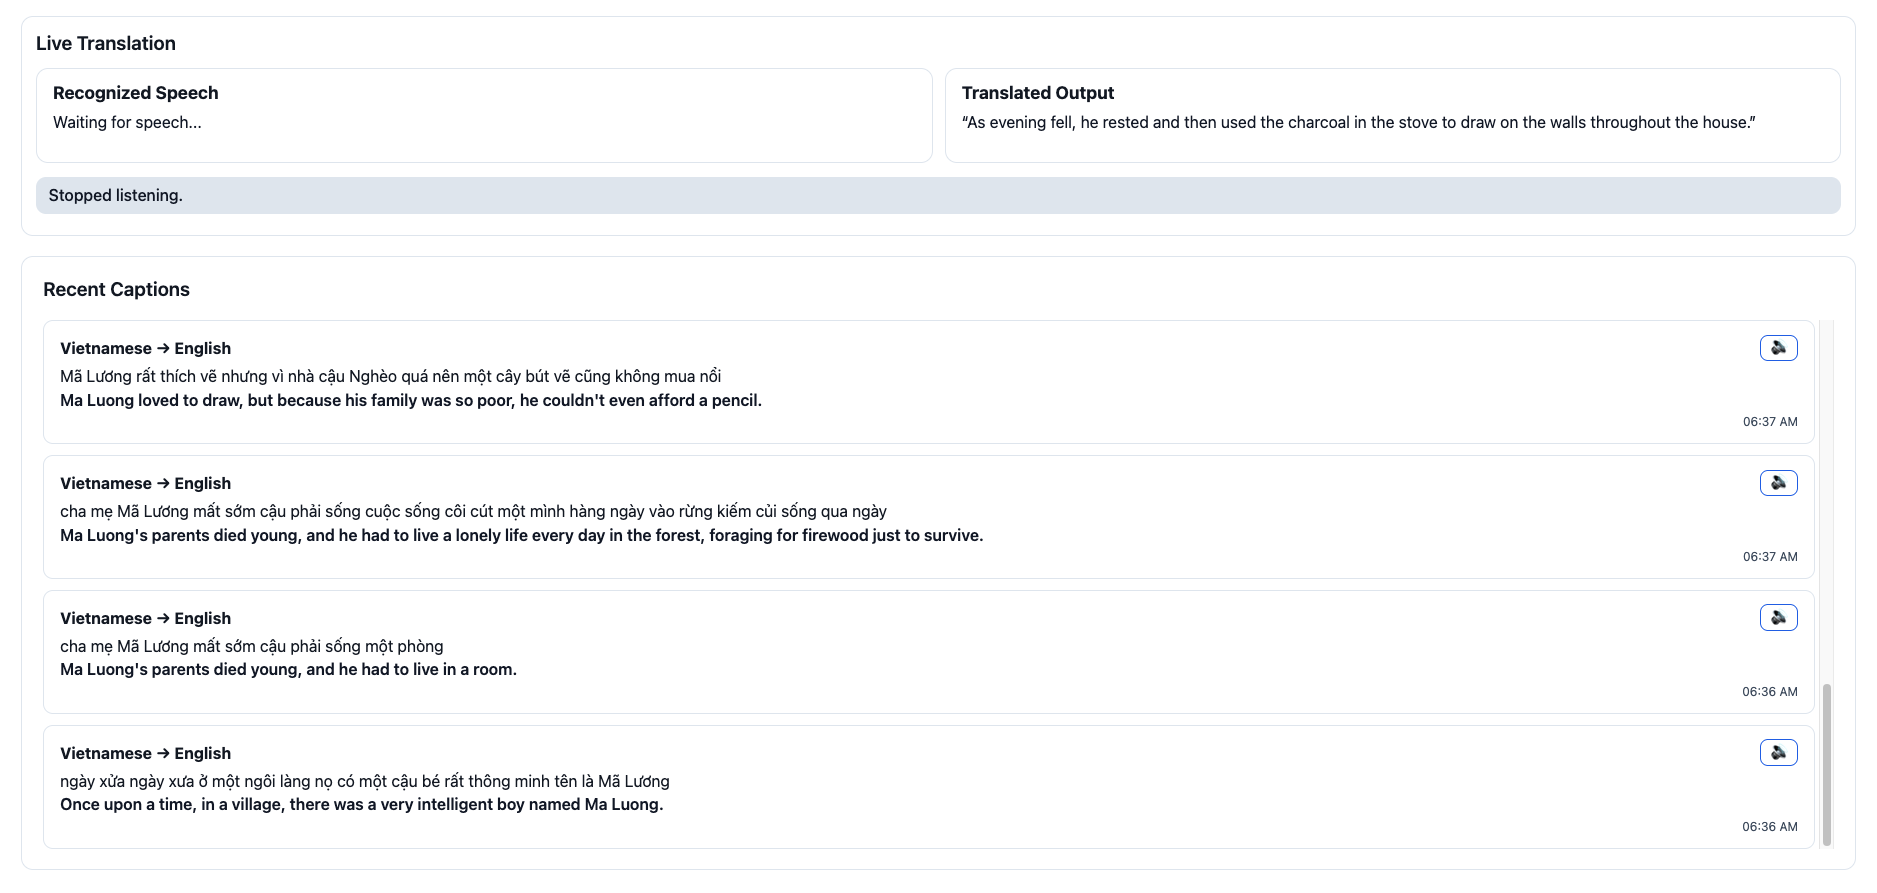Click the 06:37 AM timestamp on pencil caption
The image size is (1877, 893).
[1769, 422]
